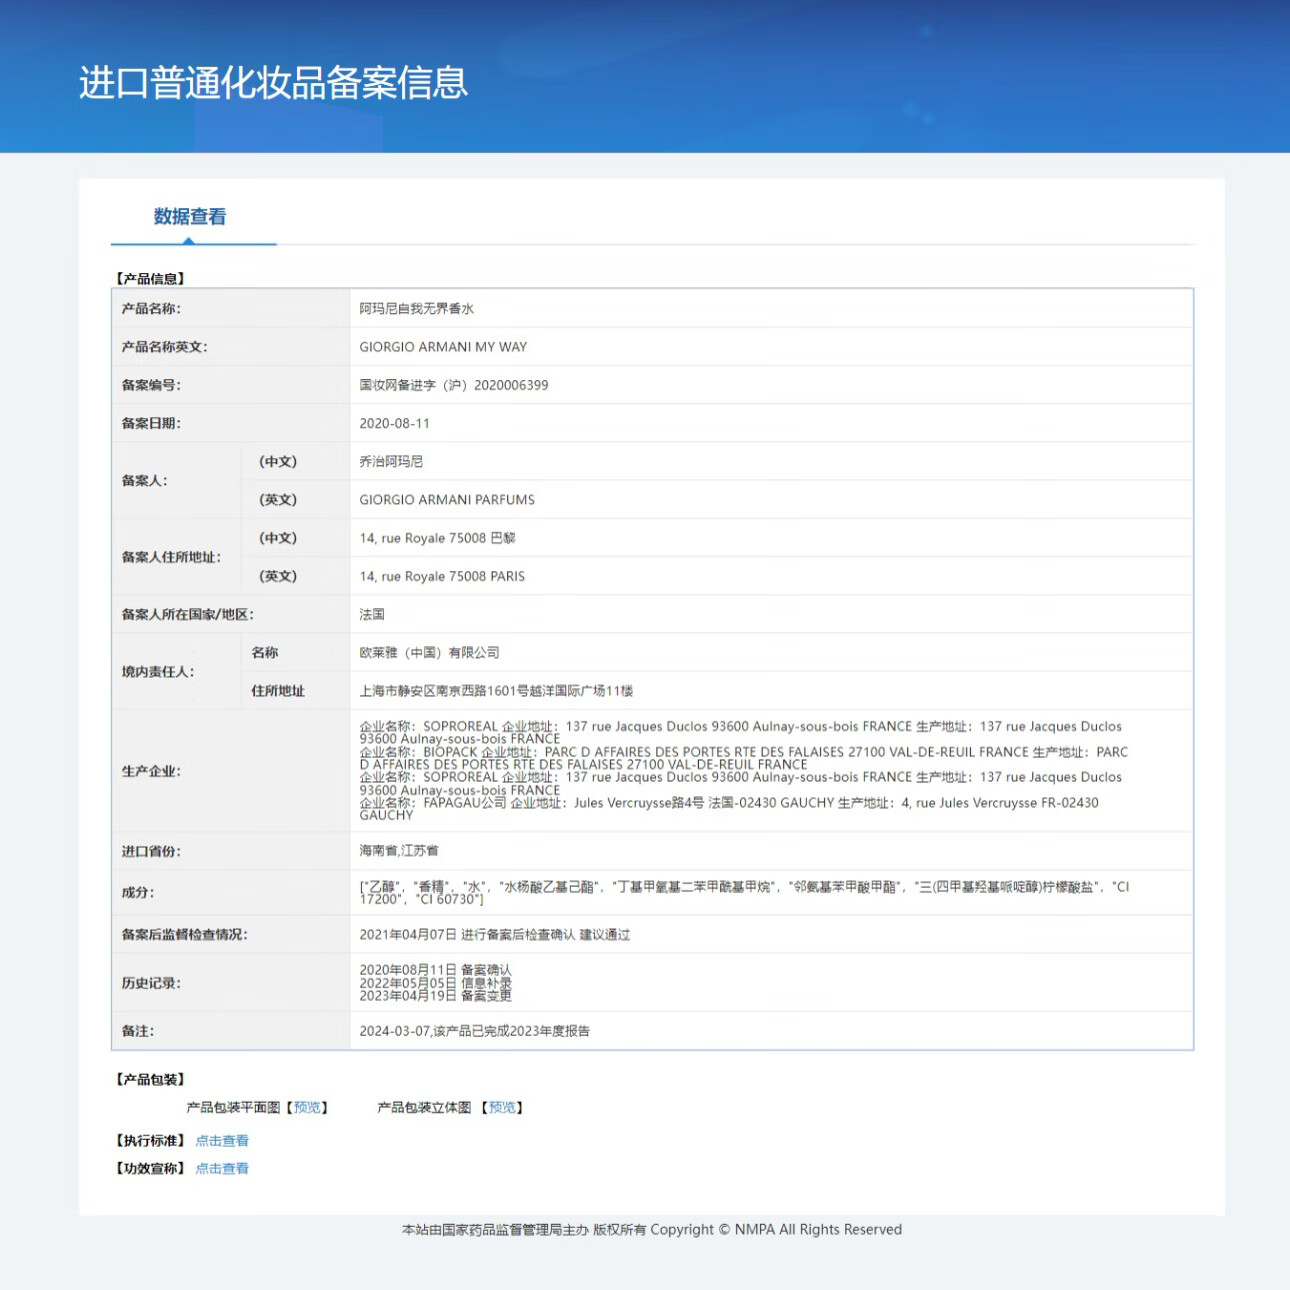This screenshot has width=1290, height=1290.
Task: Click the NMPA copyright footer text
Action: coord(651,1229)
